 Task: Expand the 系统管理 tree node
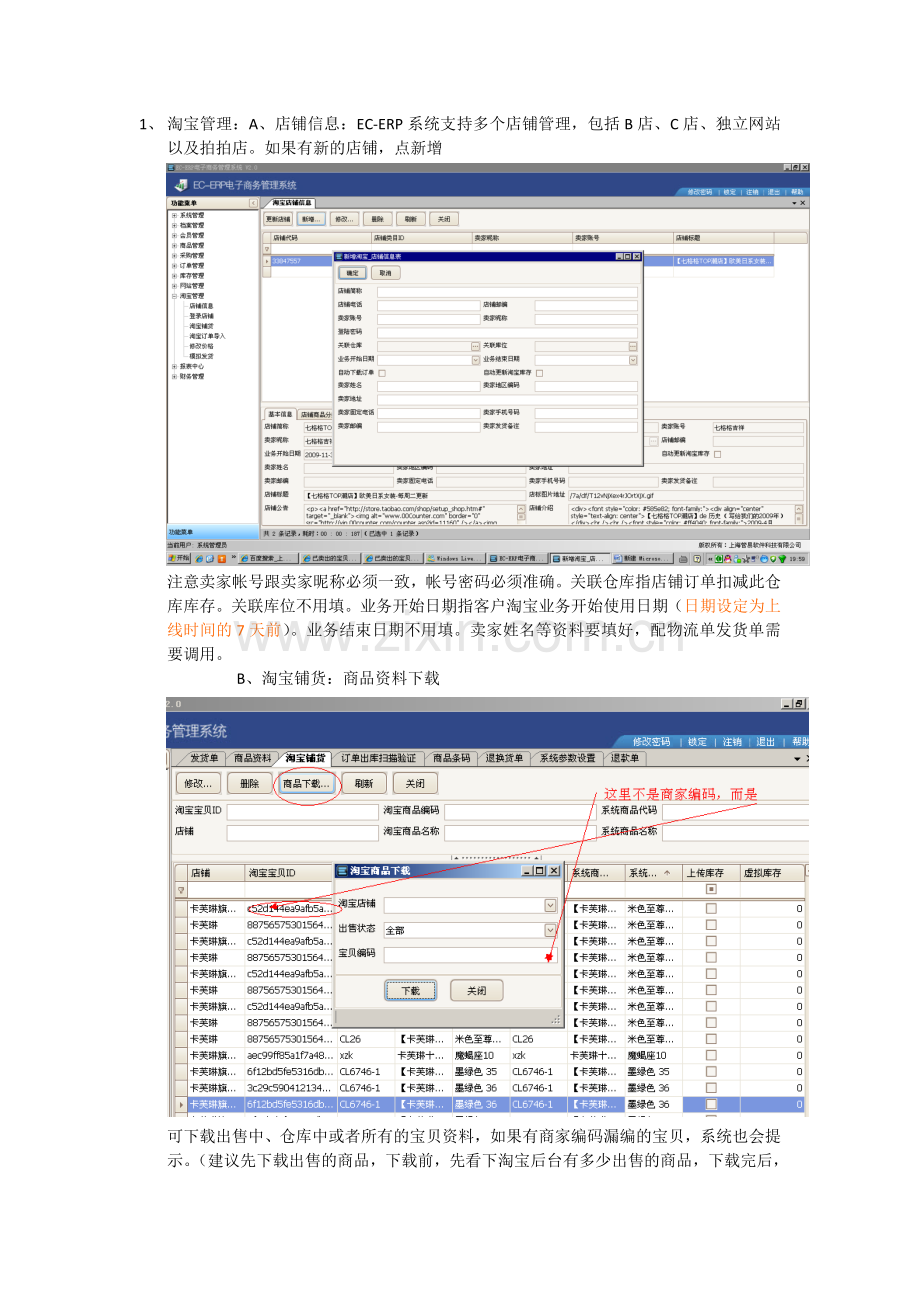pyautogui.click(x=174, y=215)
